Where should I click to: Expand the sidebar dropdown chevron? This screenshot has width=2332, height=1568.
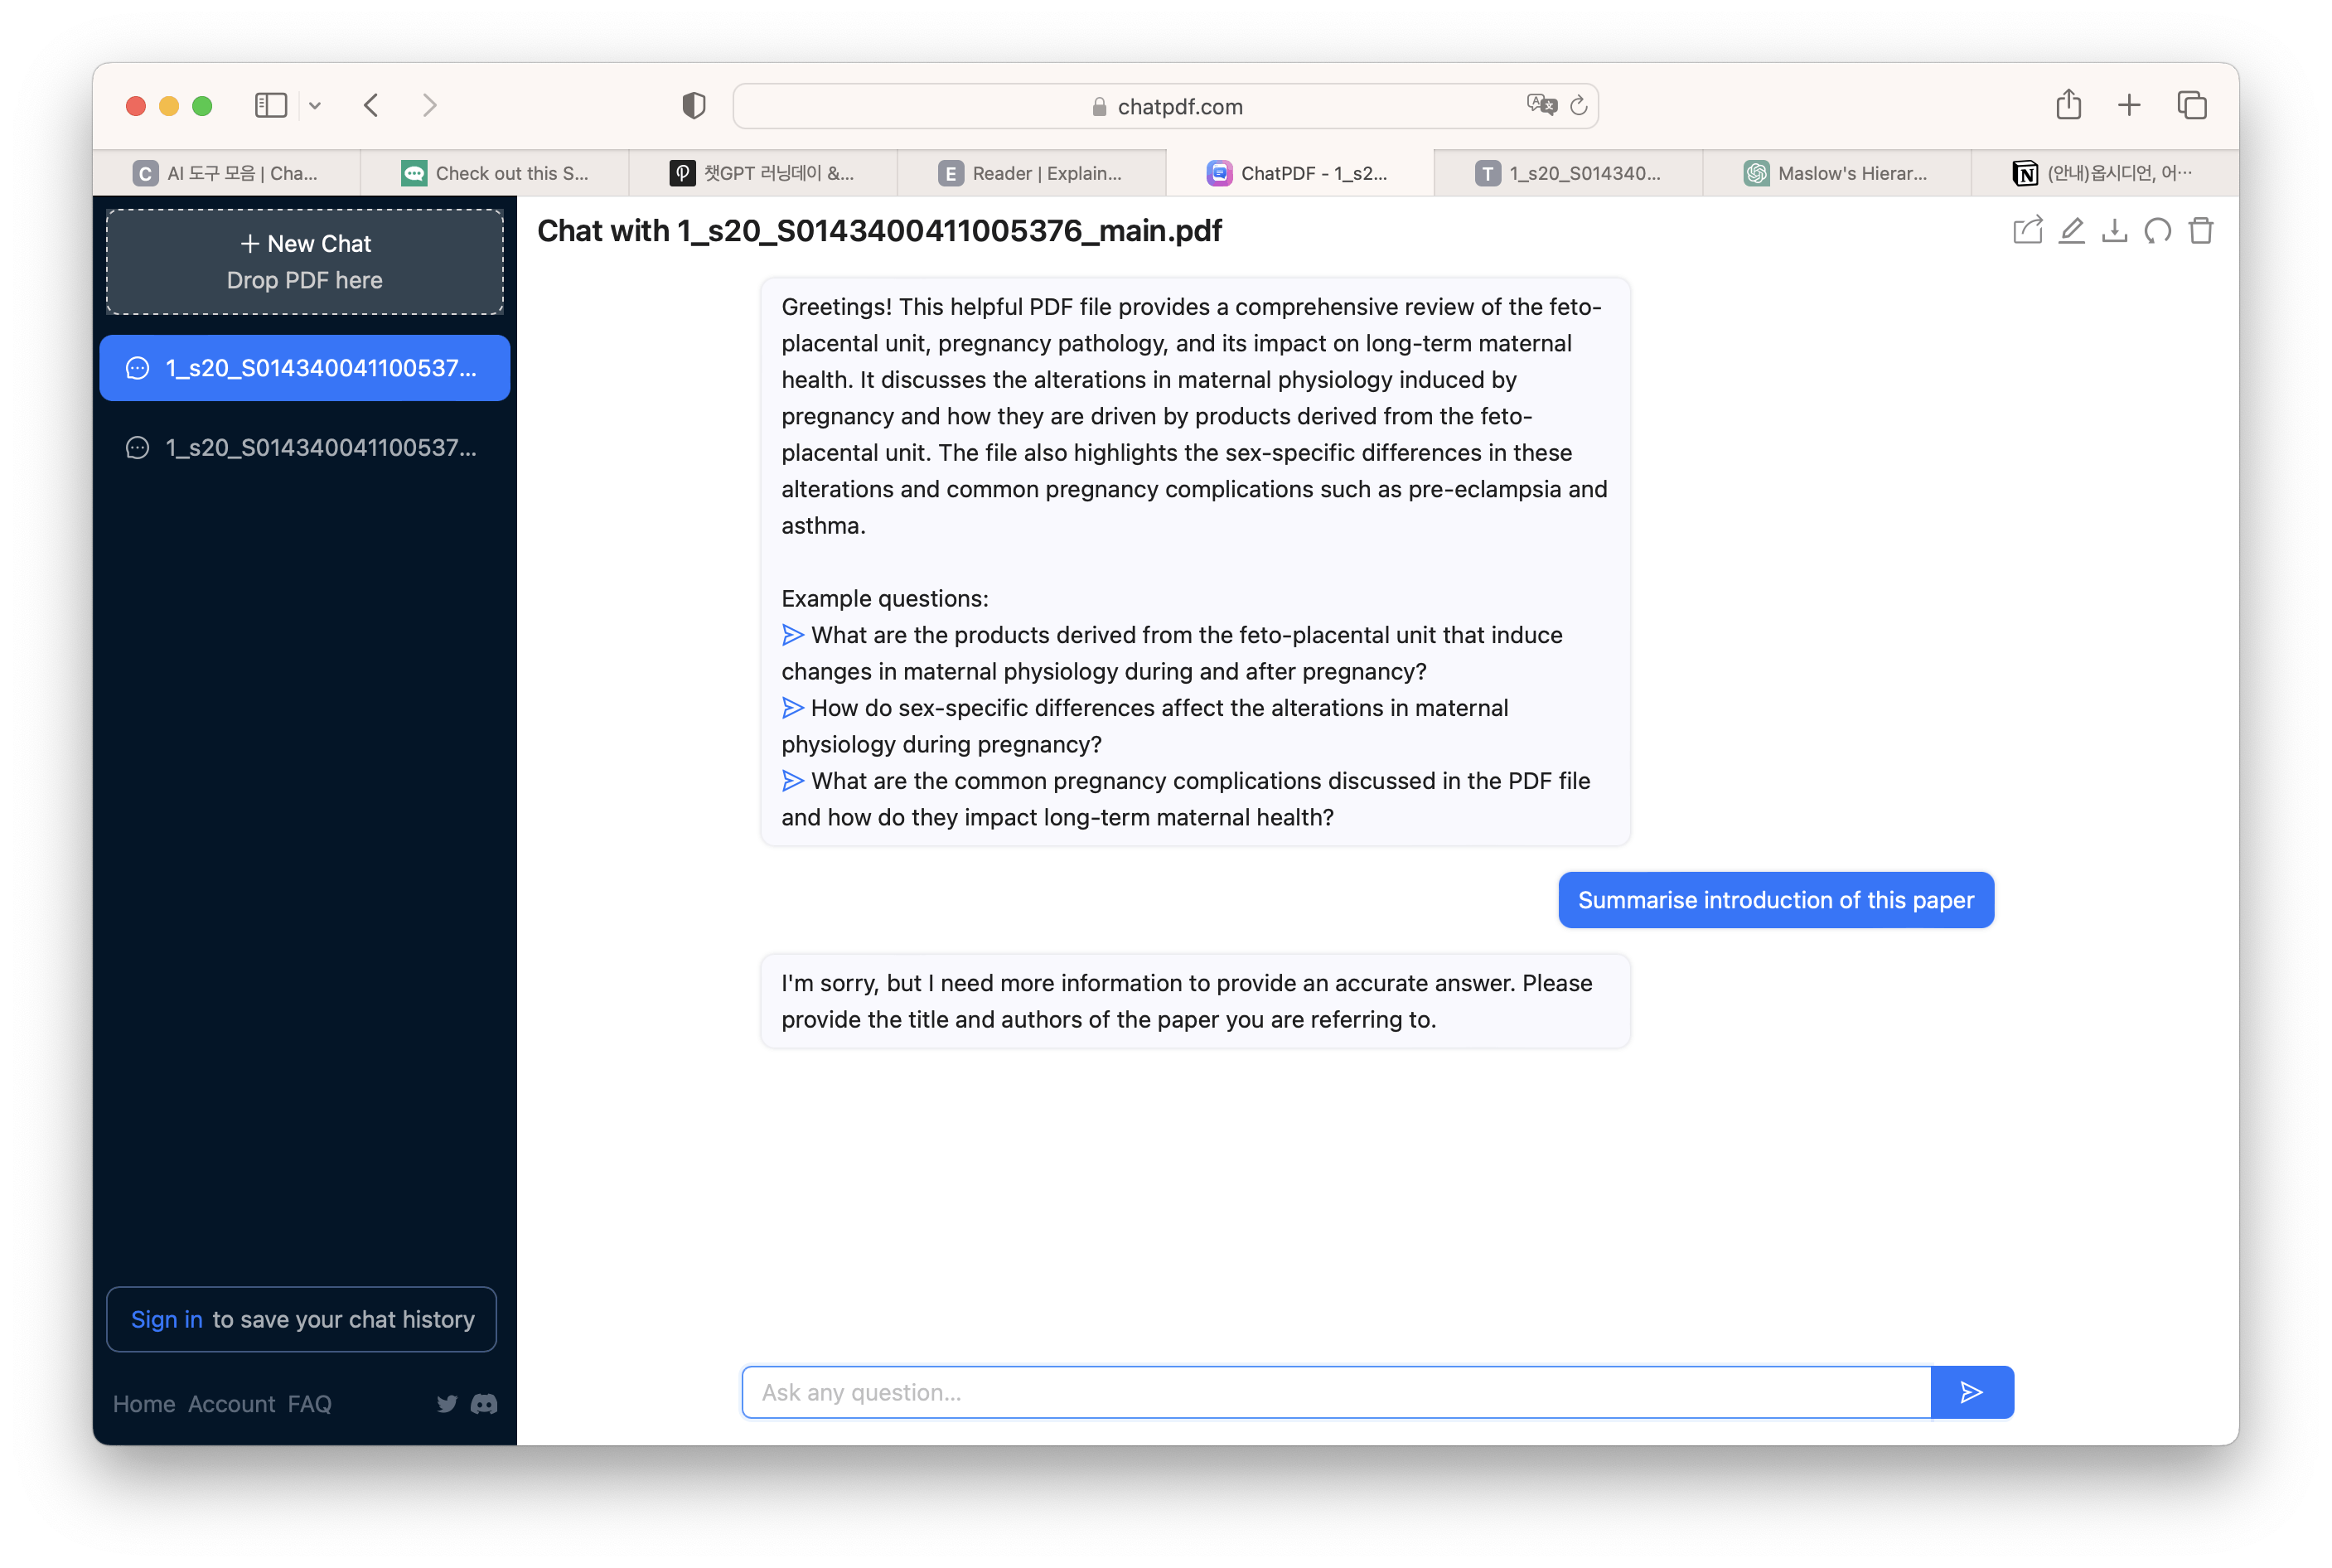tap(315, 105)
